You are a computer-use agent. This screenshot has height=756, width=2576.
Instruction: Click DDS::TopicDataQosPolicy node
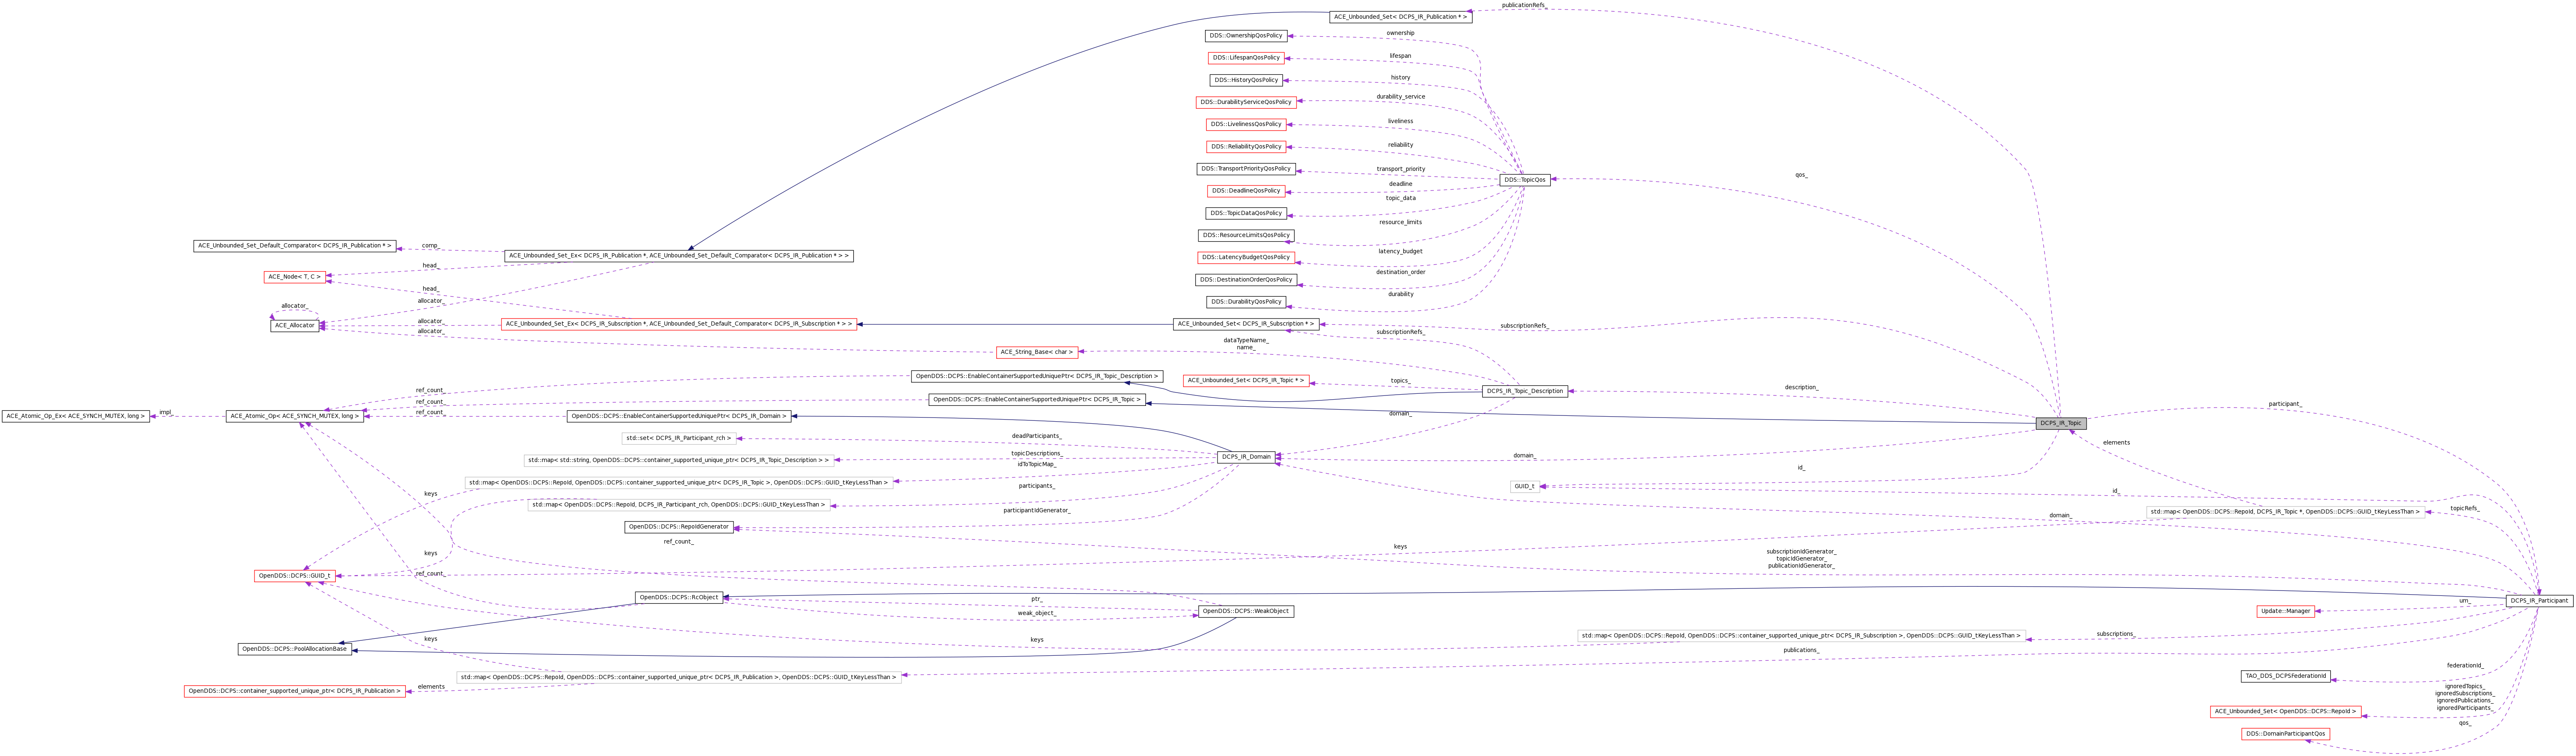1246,213
